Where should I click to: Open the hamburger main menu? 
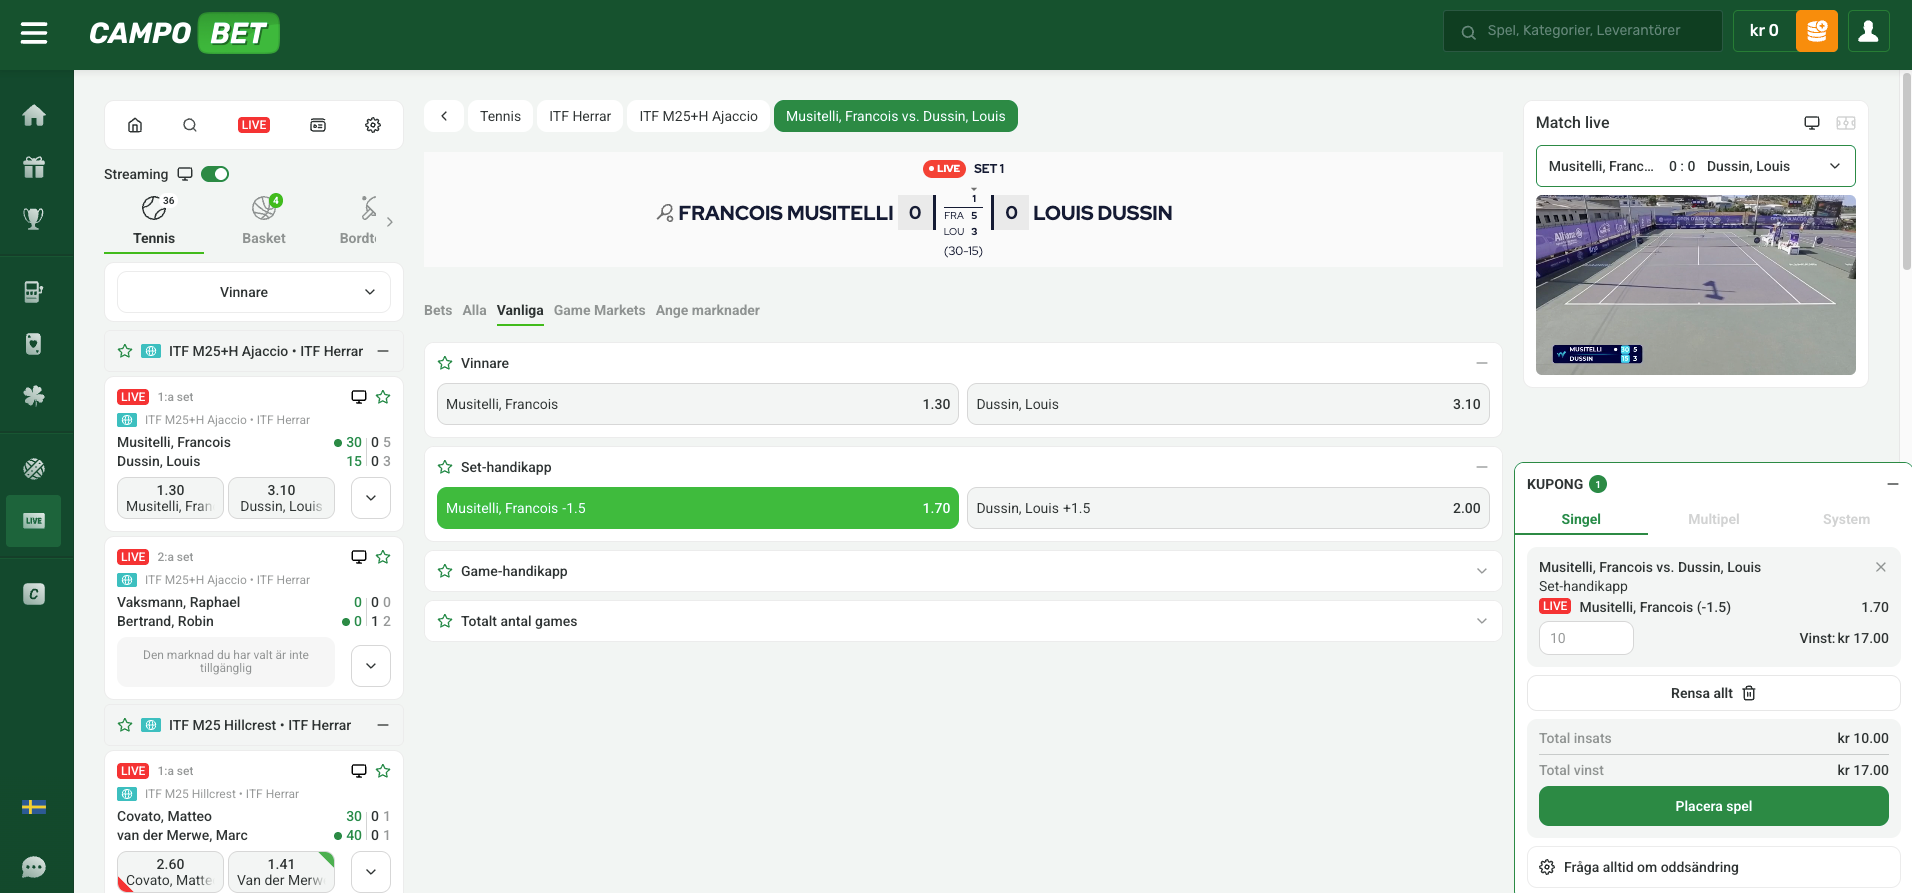tap(34, 33)
